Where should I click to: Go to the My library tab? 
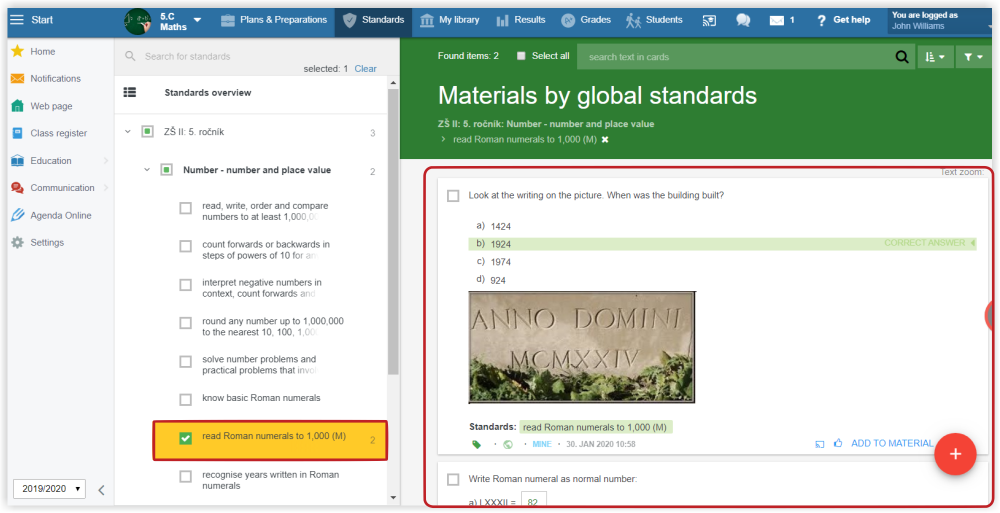coord(450,20)
